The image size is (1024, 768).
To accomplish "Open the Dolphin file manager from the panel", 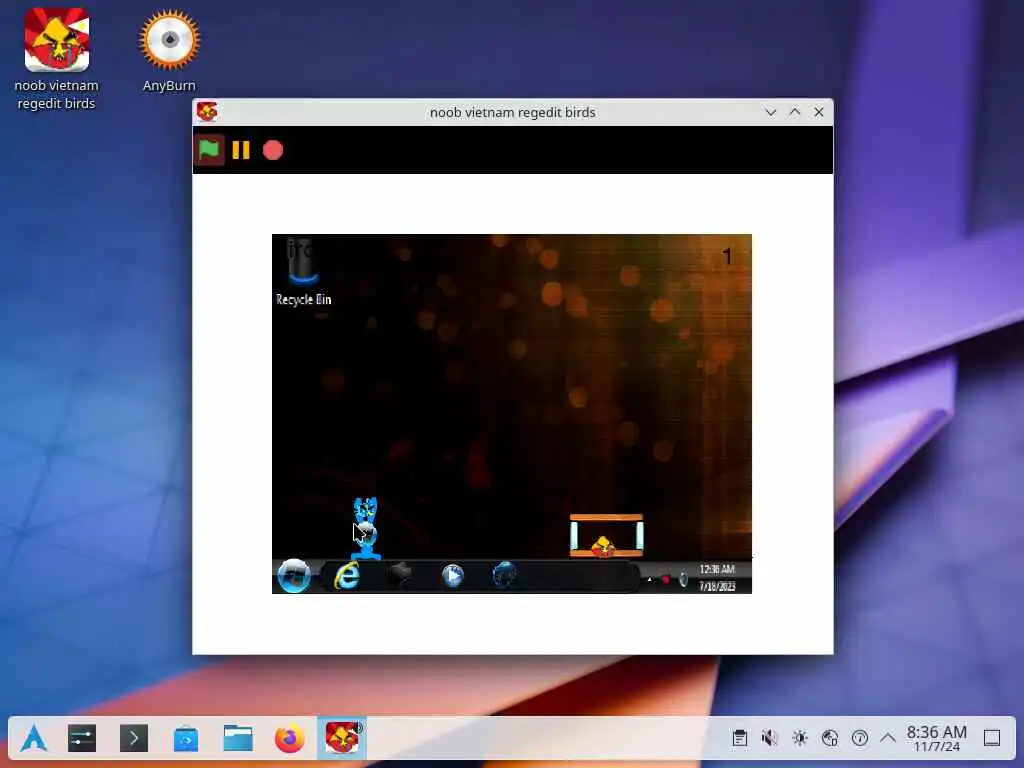I will coord(238,739).
